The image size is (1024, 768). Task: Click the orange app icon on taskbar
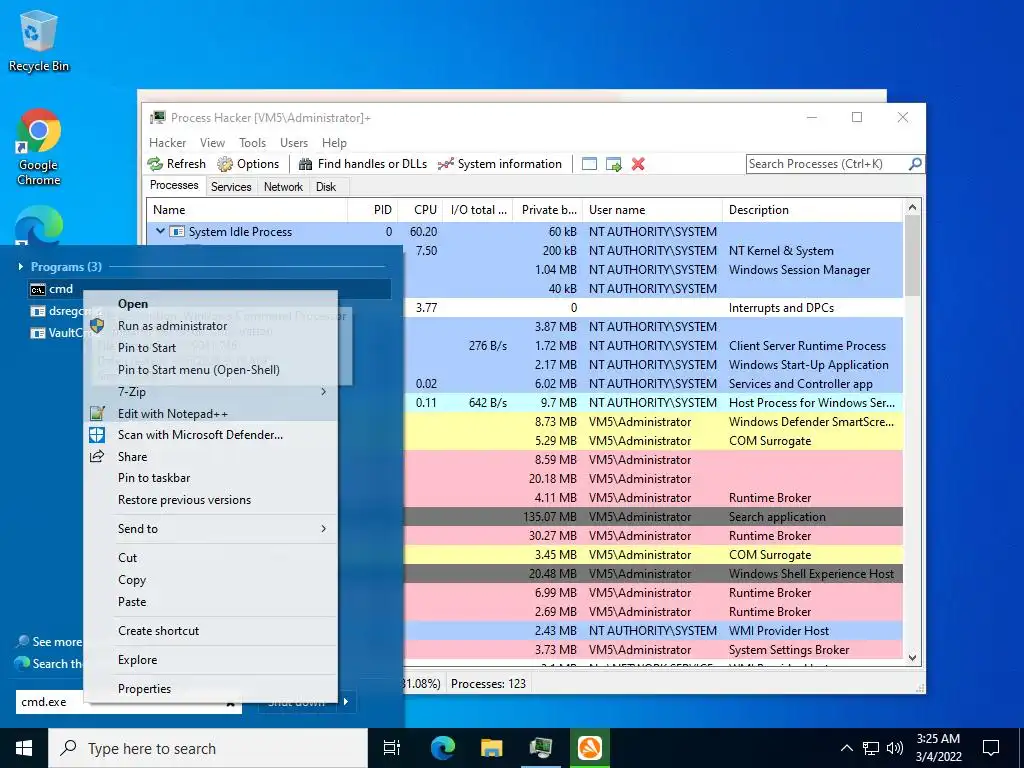[589, 748]
